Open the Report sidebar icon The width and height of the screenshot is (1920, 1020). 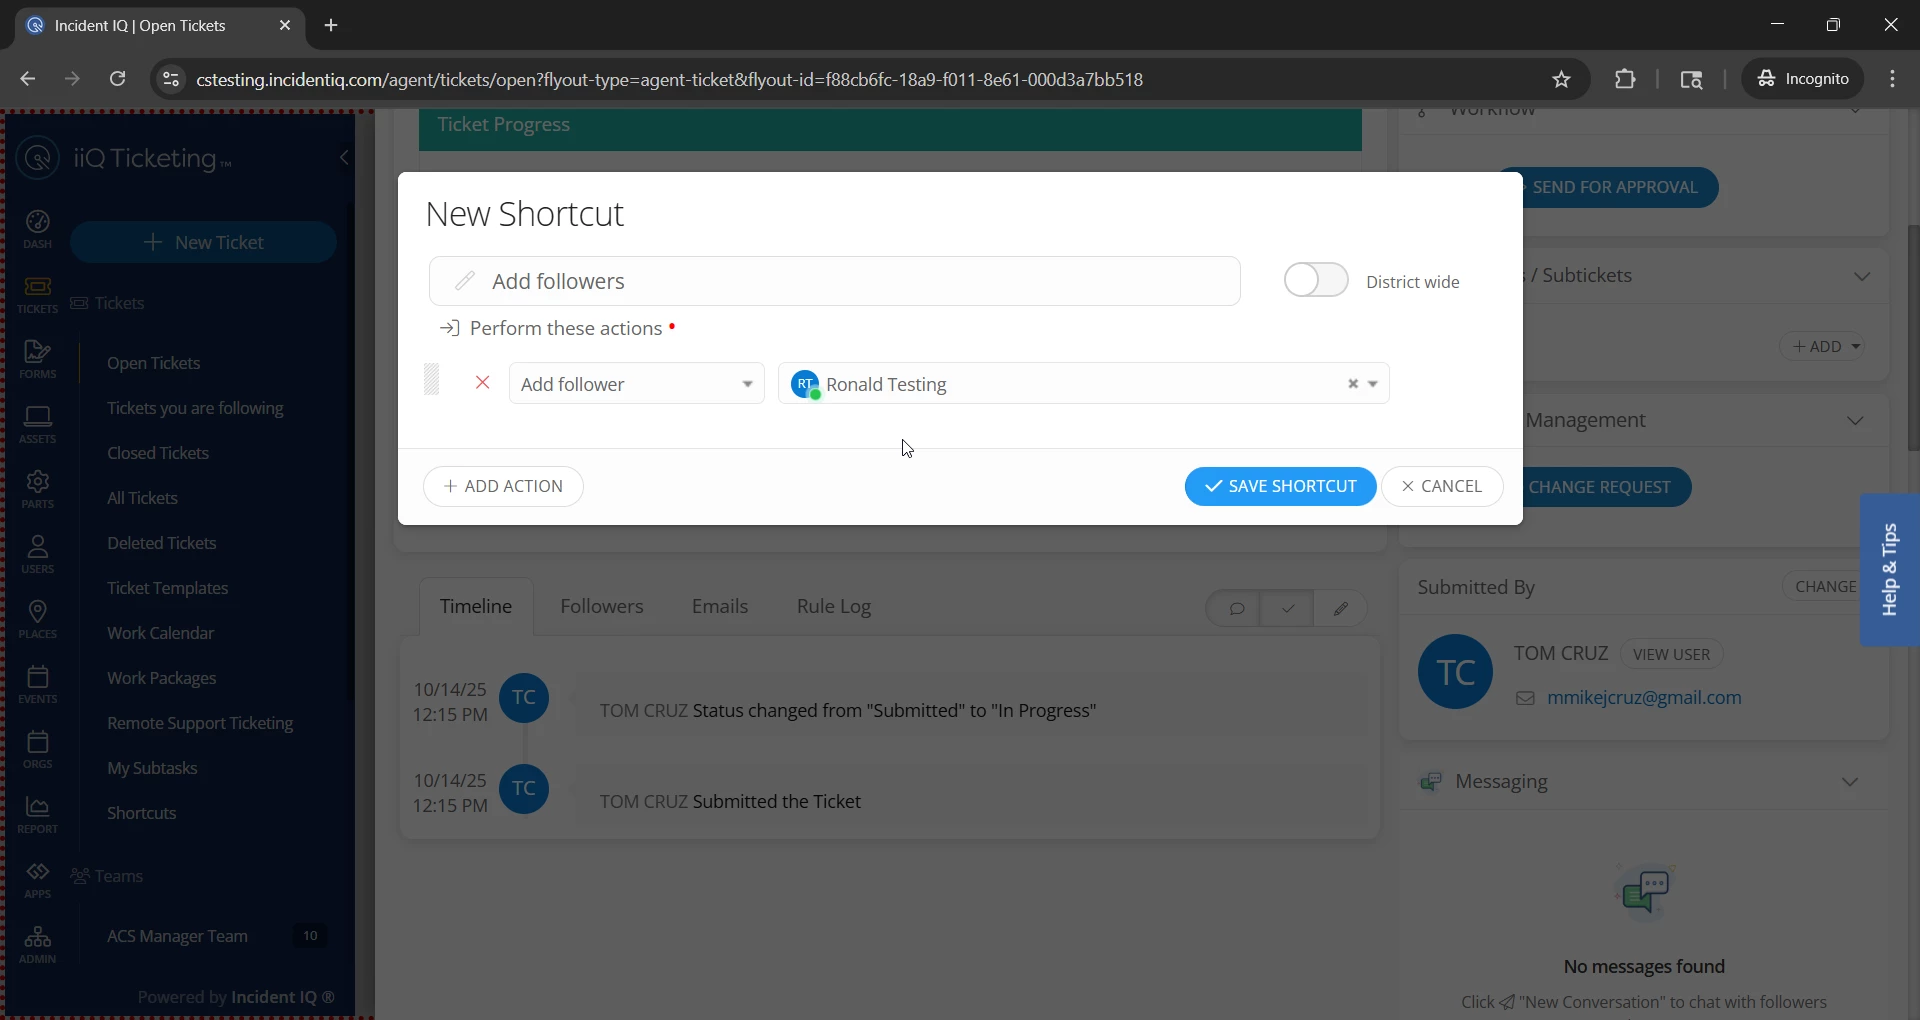(37, 814)
